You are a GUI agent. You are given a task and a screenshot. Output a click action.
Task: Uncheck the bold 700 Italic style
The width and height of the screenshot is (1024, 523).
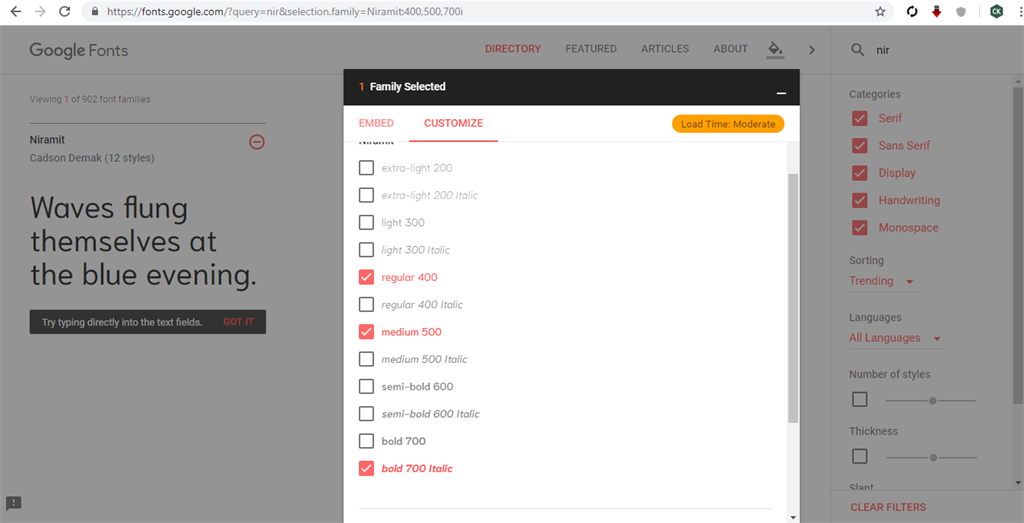pyautogui.click(x=366, y=468)
